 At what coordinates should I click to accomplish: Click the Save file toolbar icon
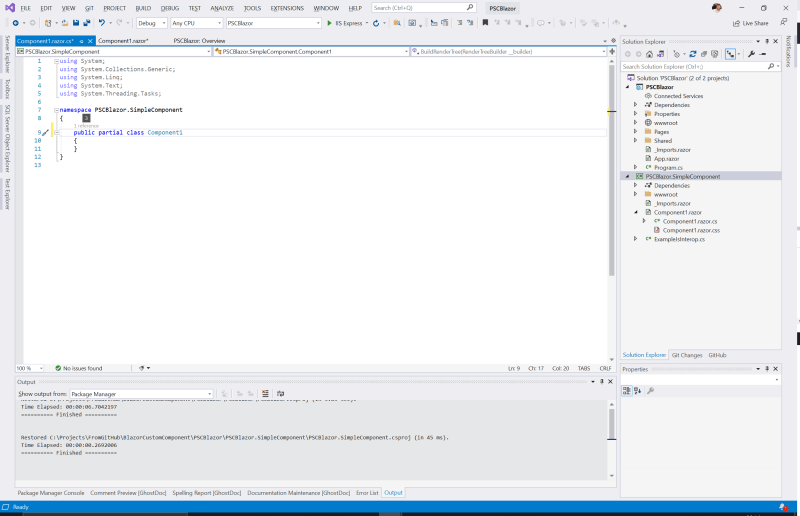pyautogui.click(x=76, y=23)
